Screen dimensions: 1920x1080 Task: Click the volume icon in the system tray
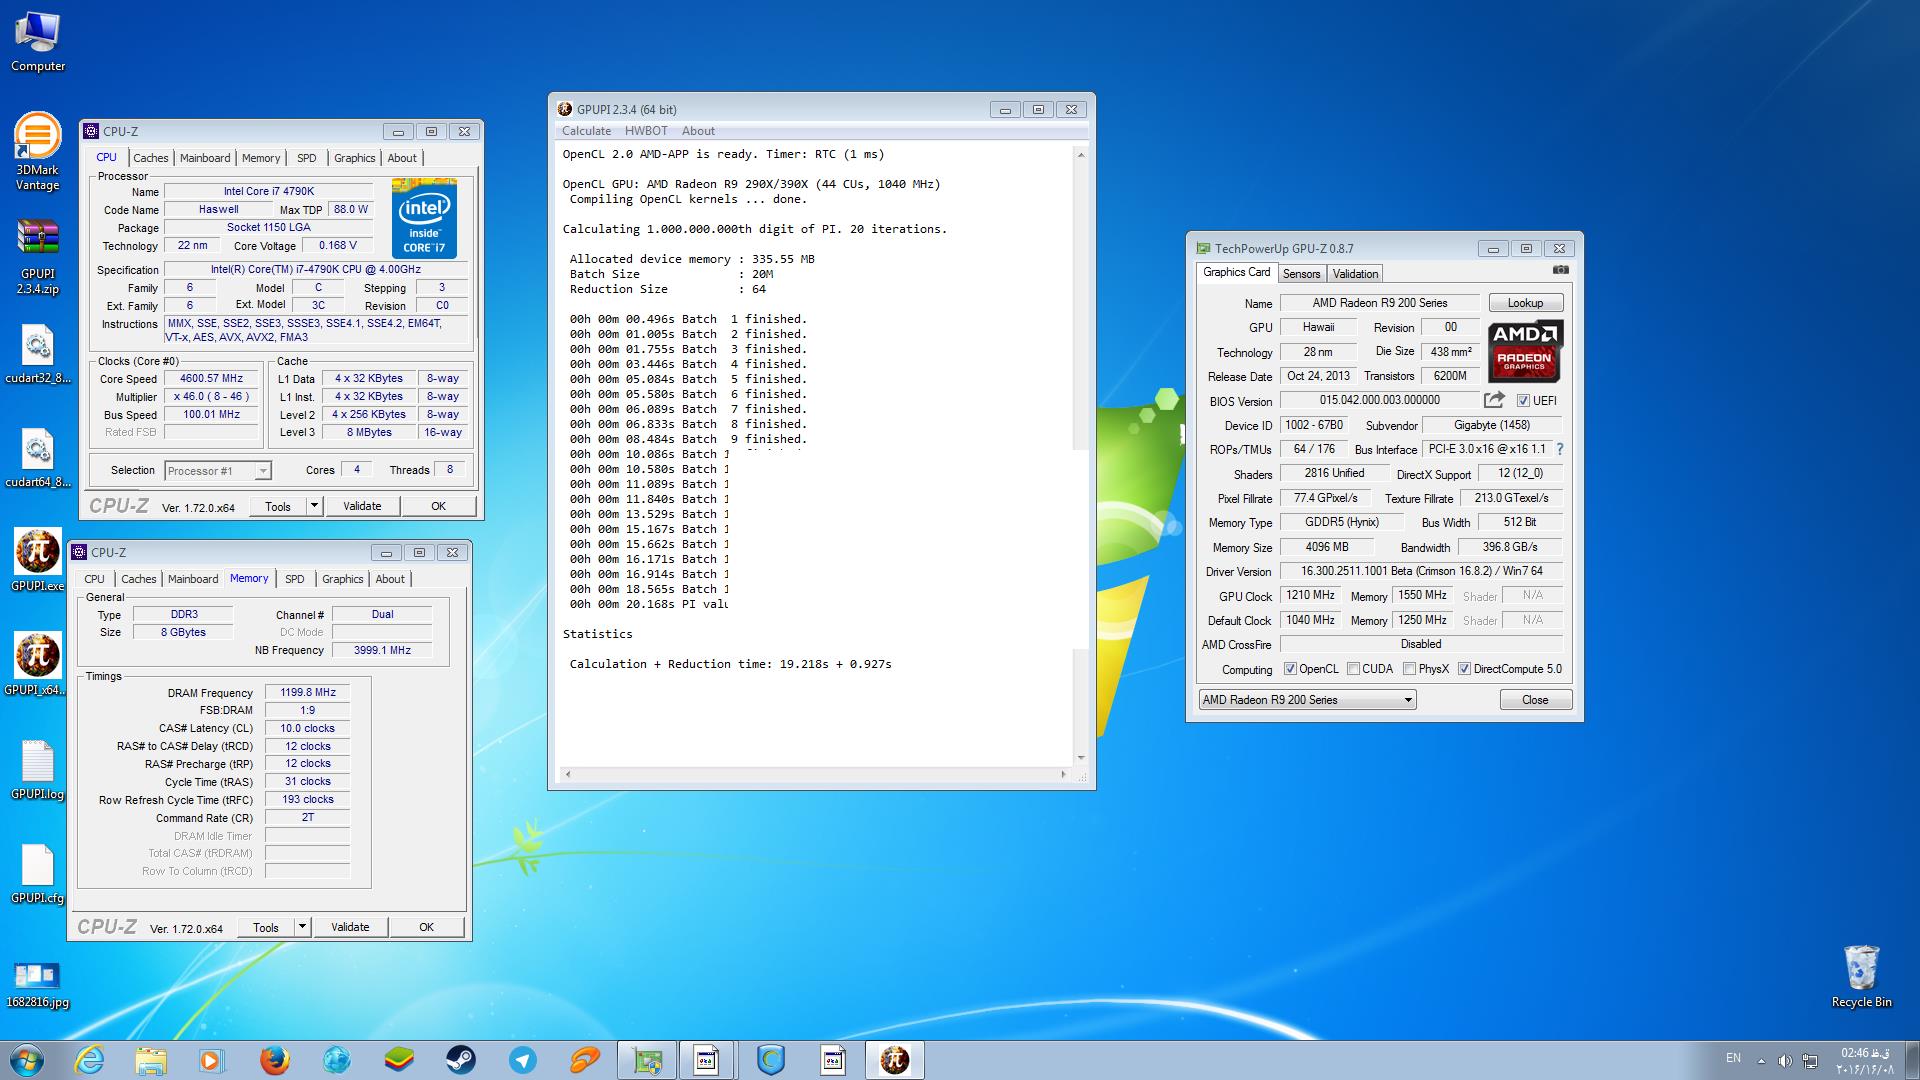(1785, 1060)
